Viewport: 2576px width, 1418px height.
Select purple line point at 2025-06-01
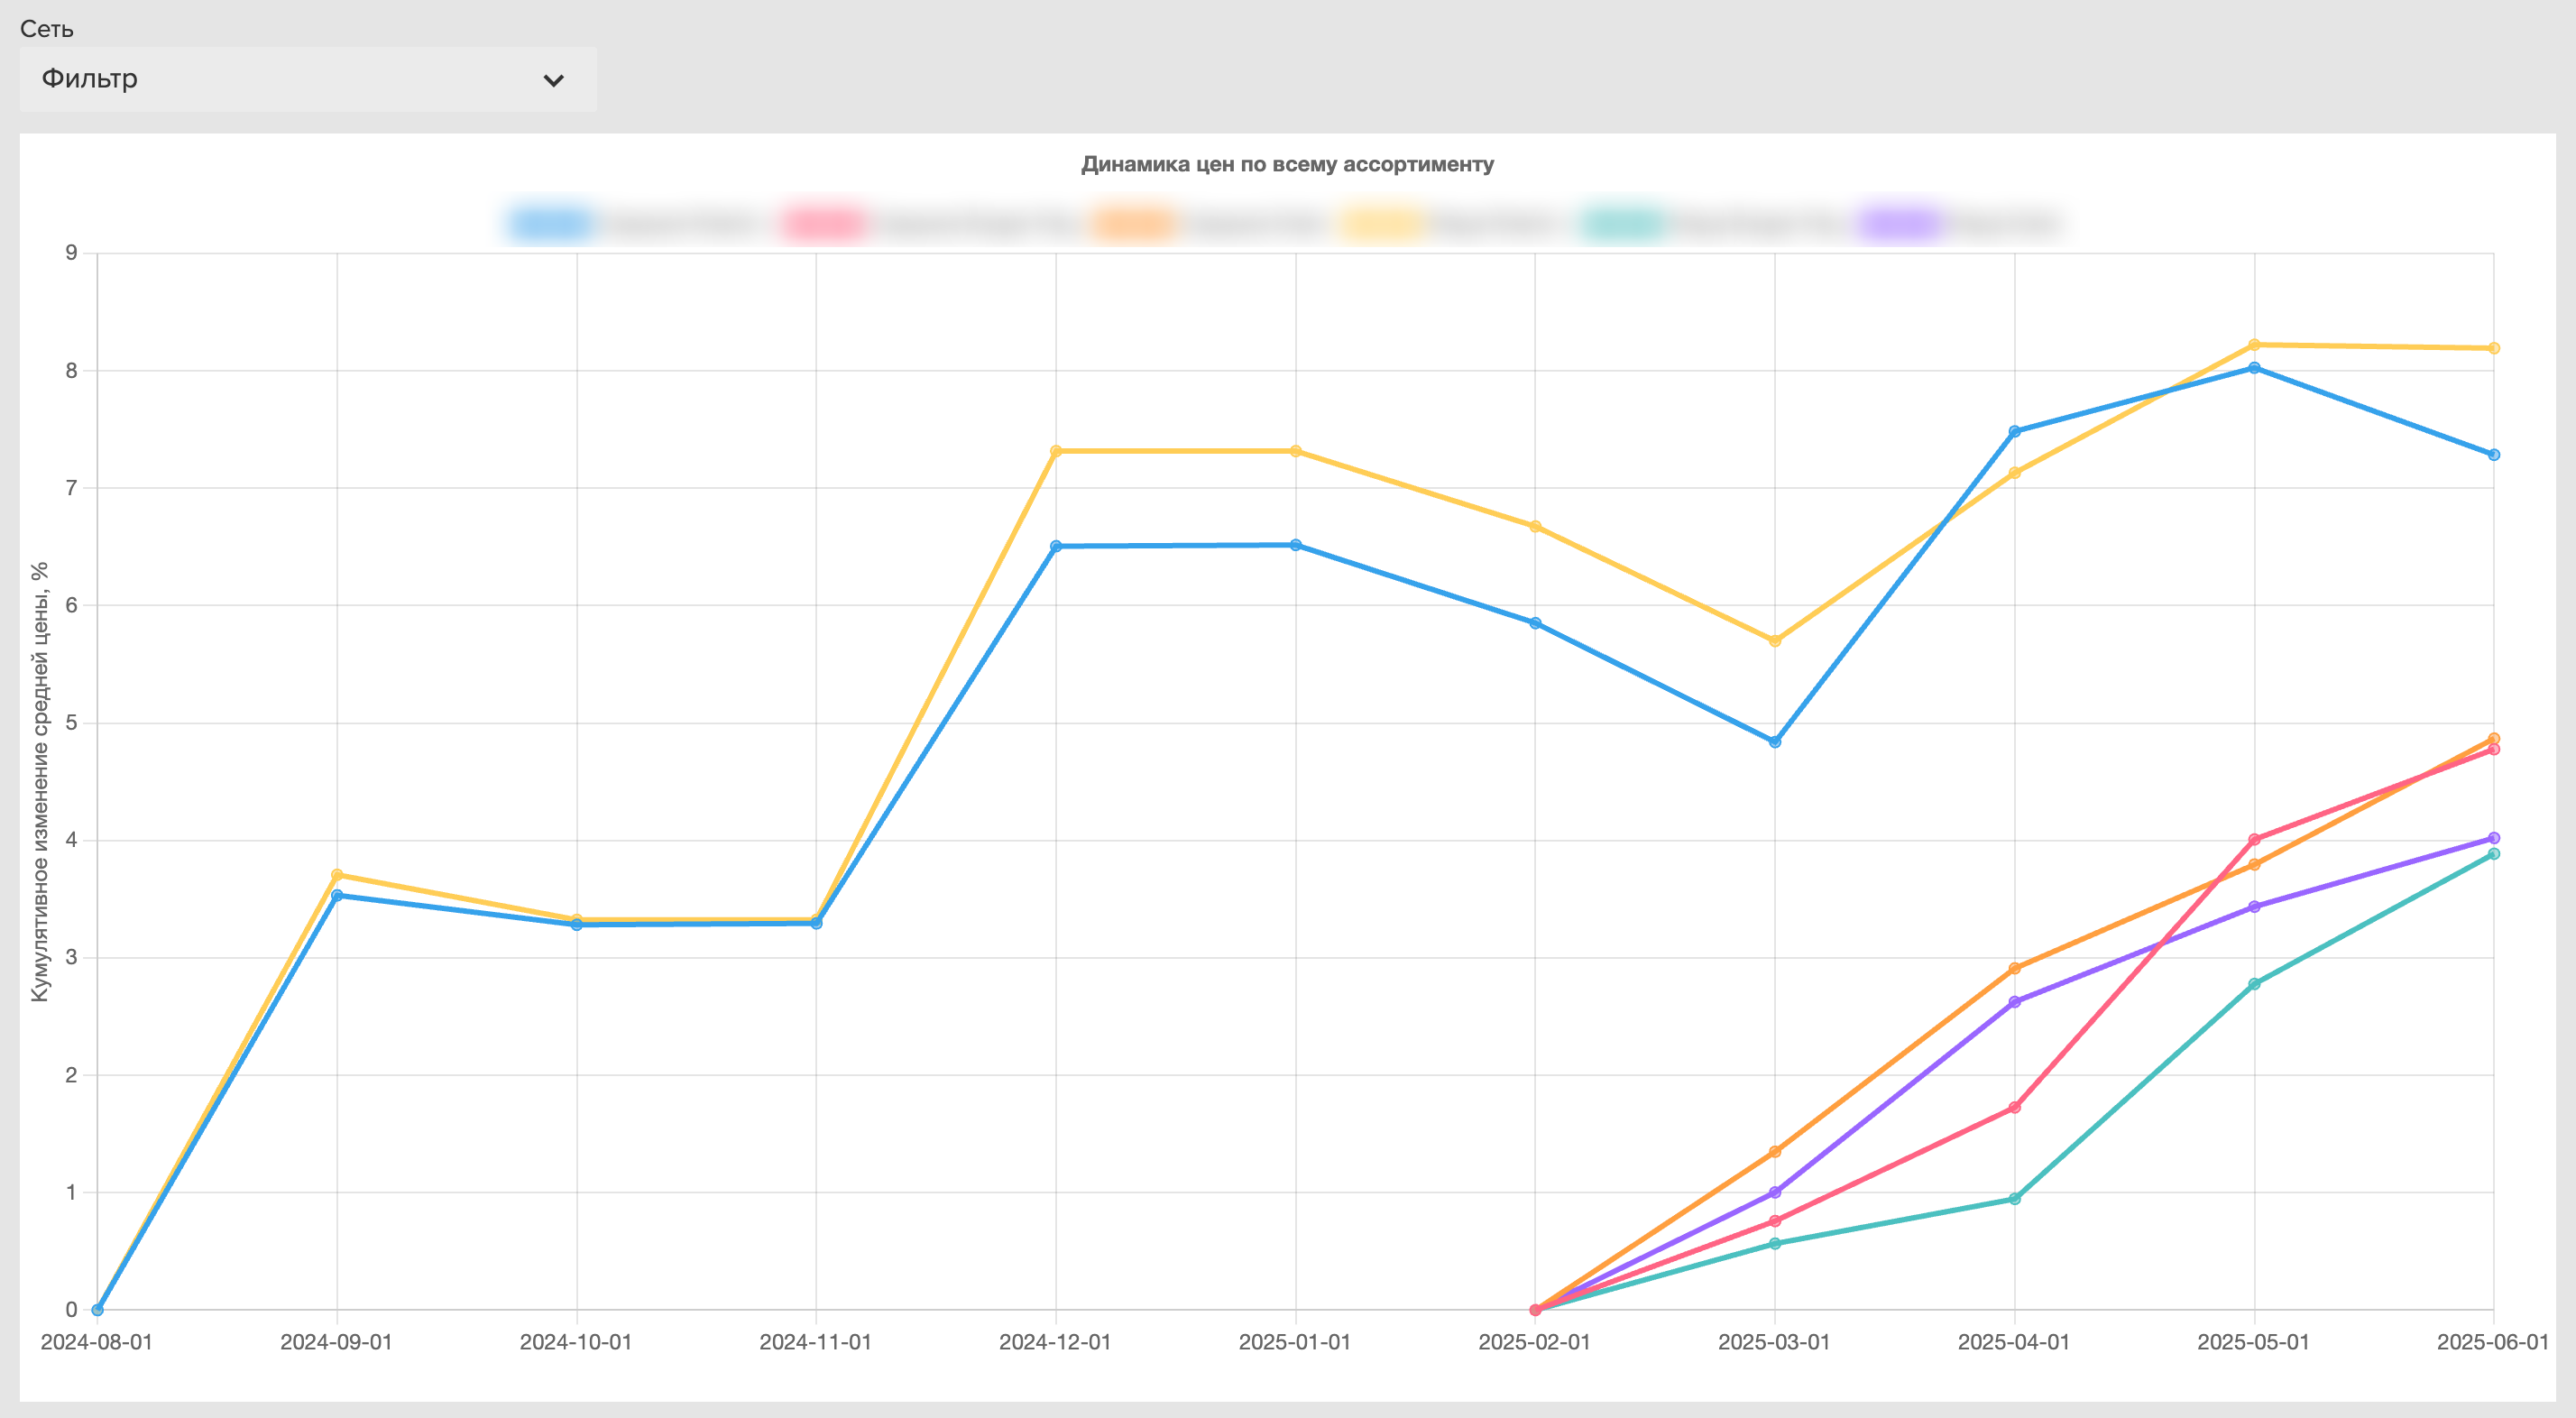coord(2494,838)
